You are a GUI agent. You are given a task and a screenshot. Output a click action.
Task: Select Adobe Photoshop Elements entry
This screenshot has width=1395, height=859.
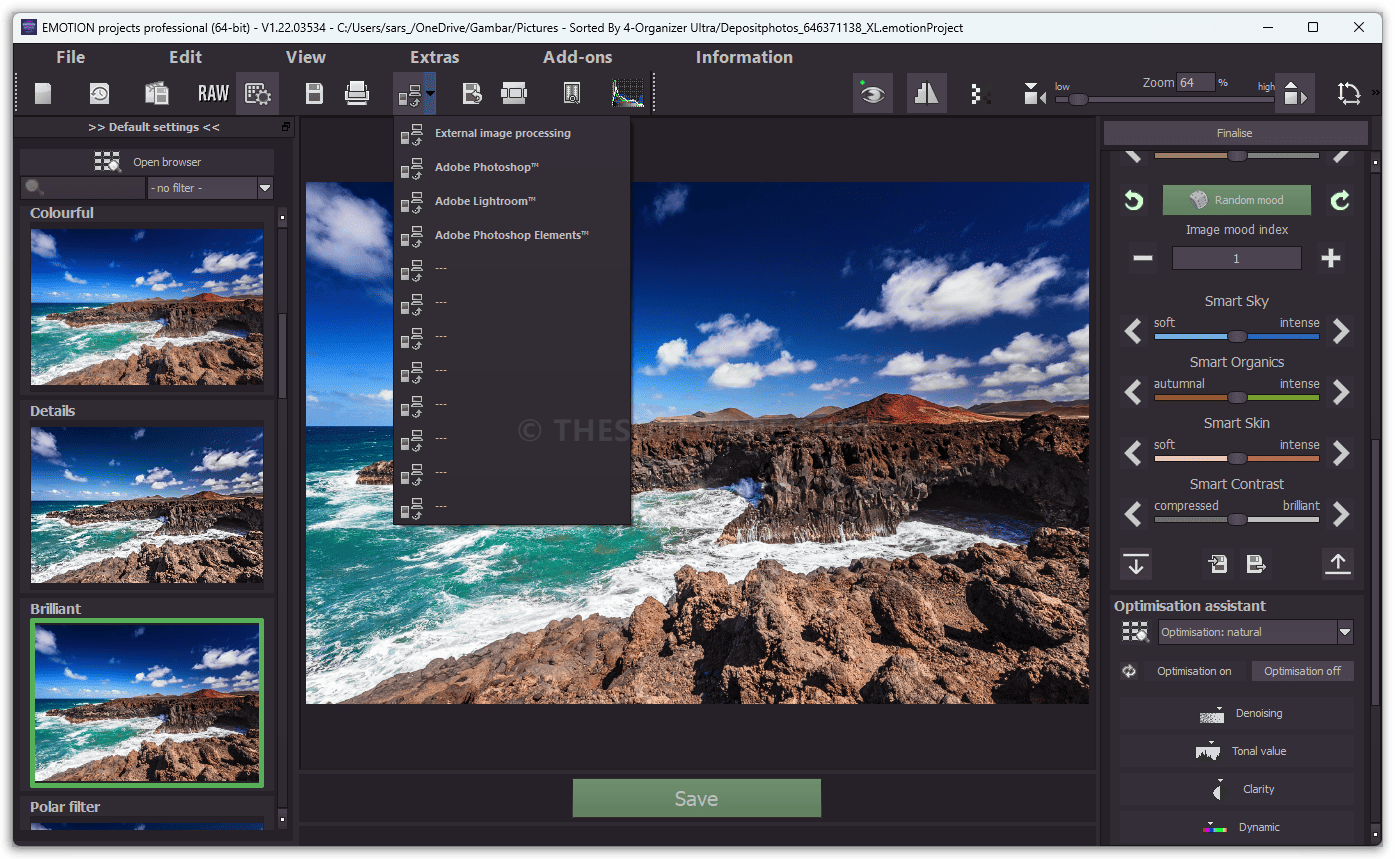(x=512, y=235)
